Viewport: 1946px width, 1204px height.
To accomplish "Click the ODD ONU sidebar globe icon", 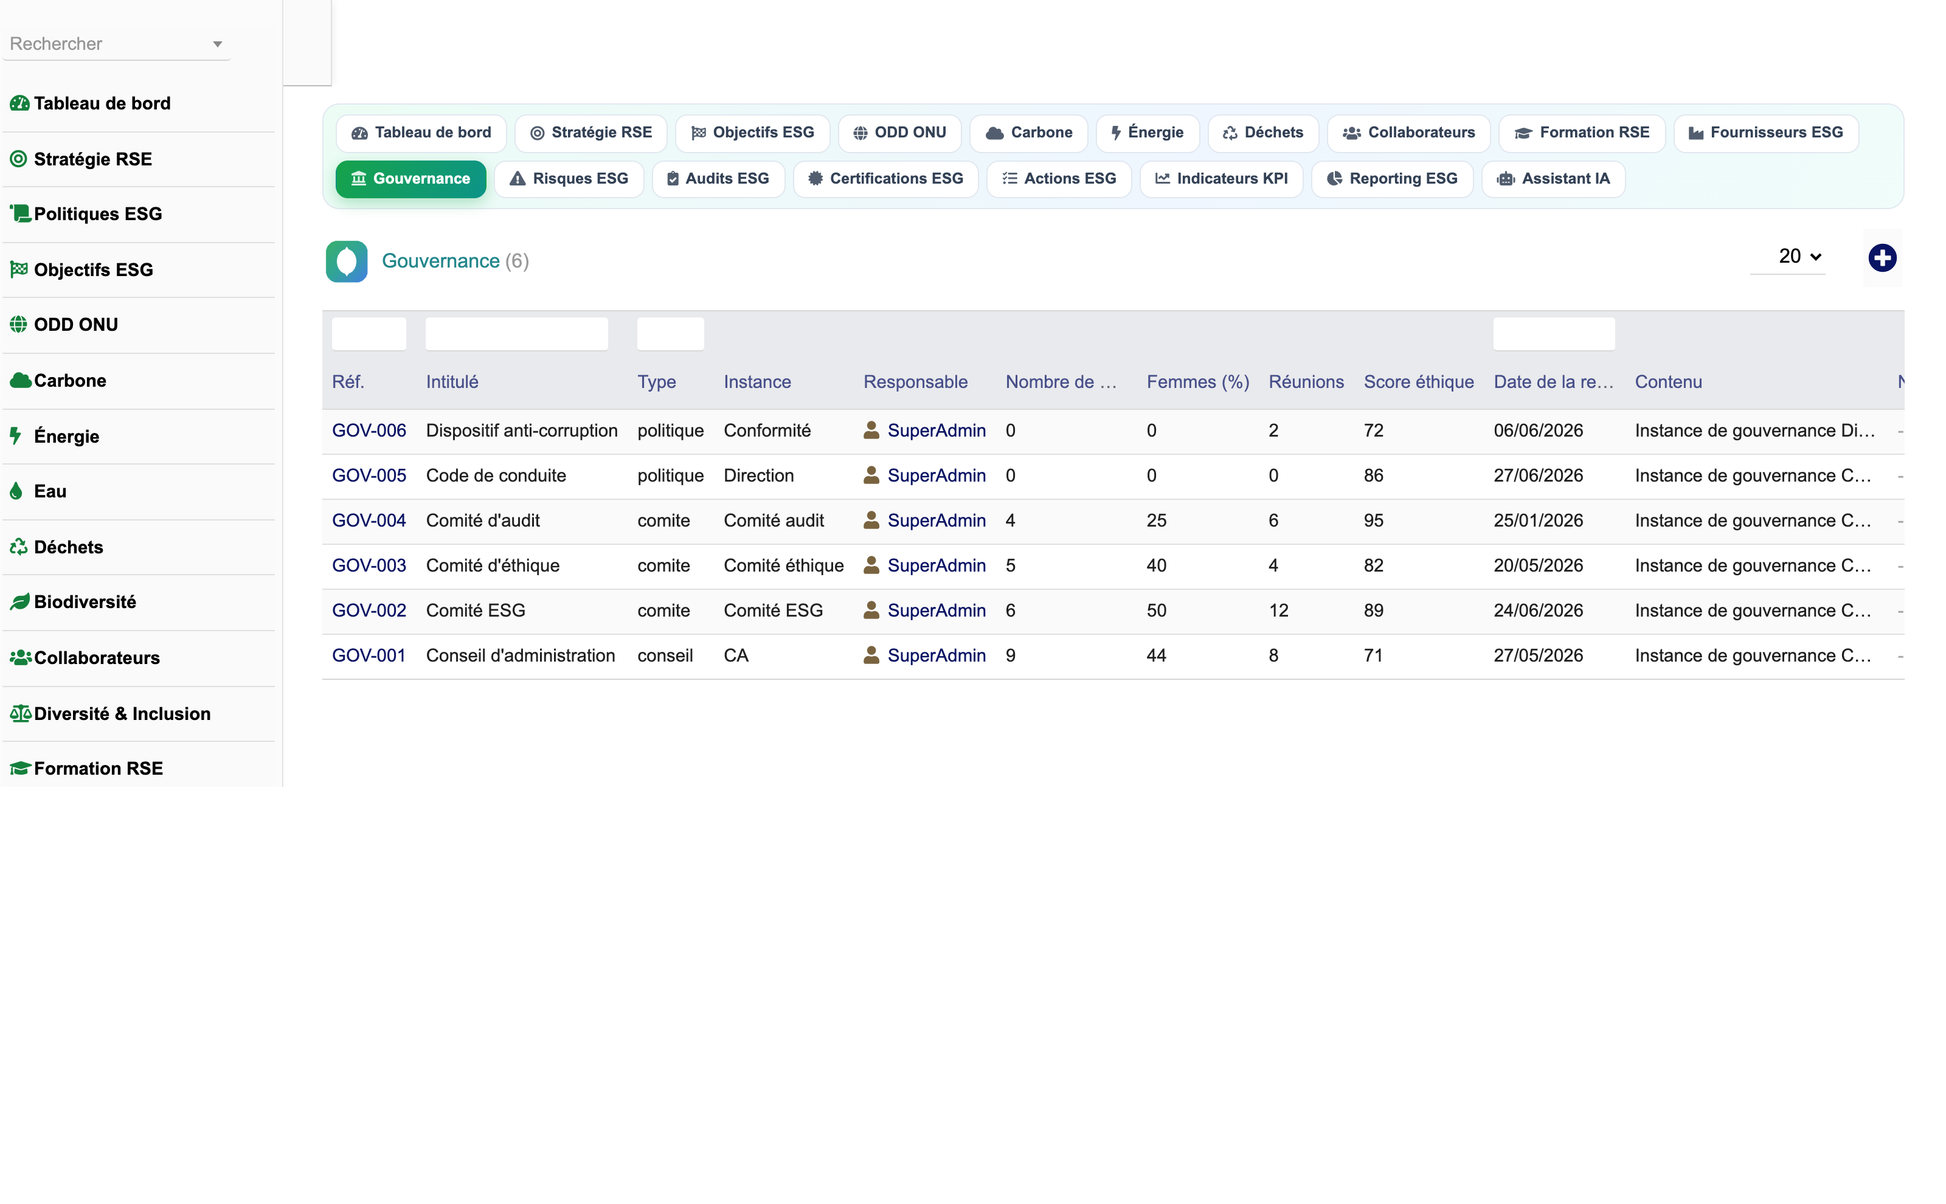I will [x=18, y=324].
